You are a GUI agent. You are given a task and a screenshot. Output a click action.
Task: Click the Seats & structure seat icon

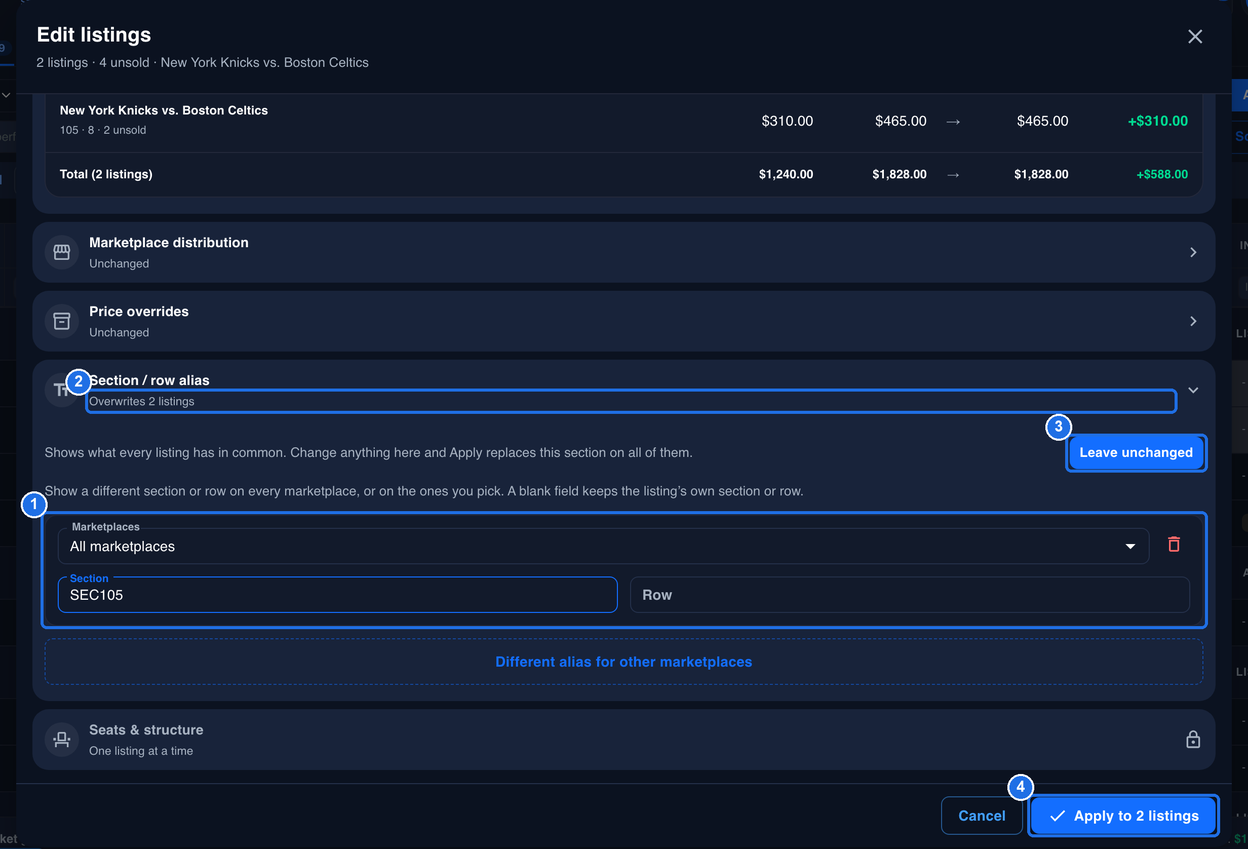(x=62, y=740)
